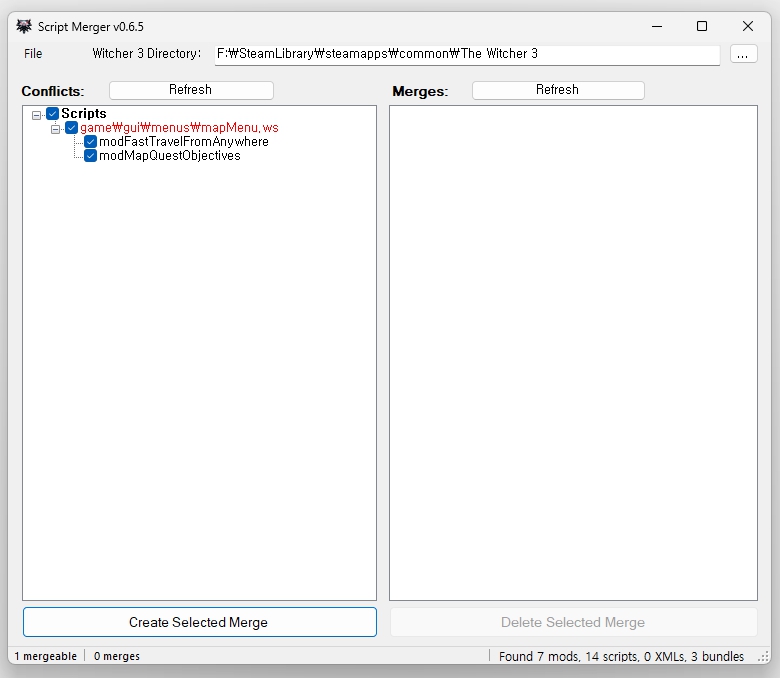Open the File menu
The height and width of the screenshot is (678, 780).
tap(33, 53)
